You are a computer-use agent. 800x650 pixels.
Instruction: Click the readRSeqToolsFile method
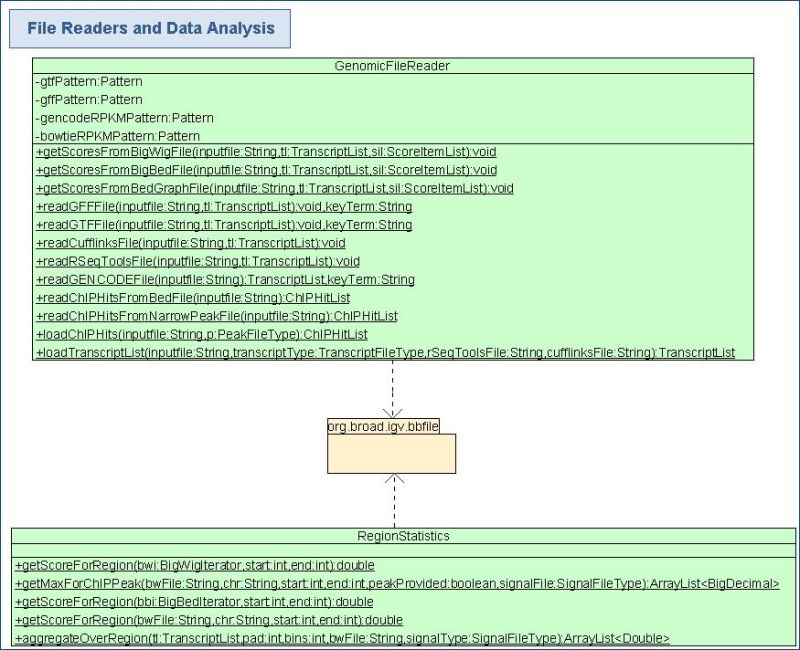click(x=197, y=262)
